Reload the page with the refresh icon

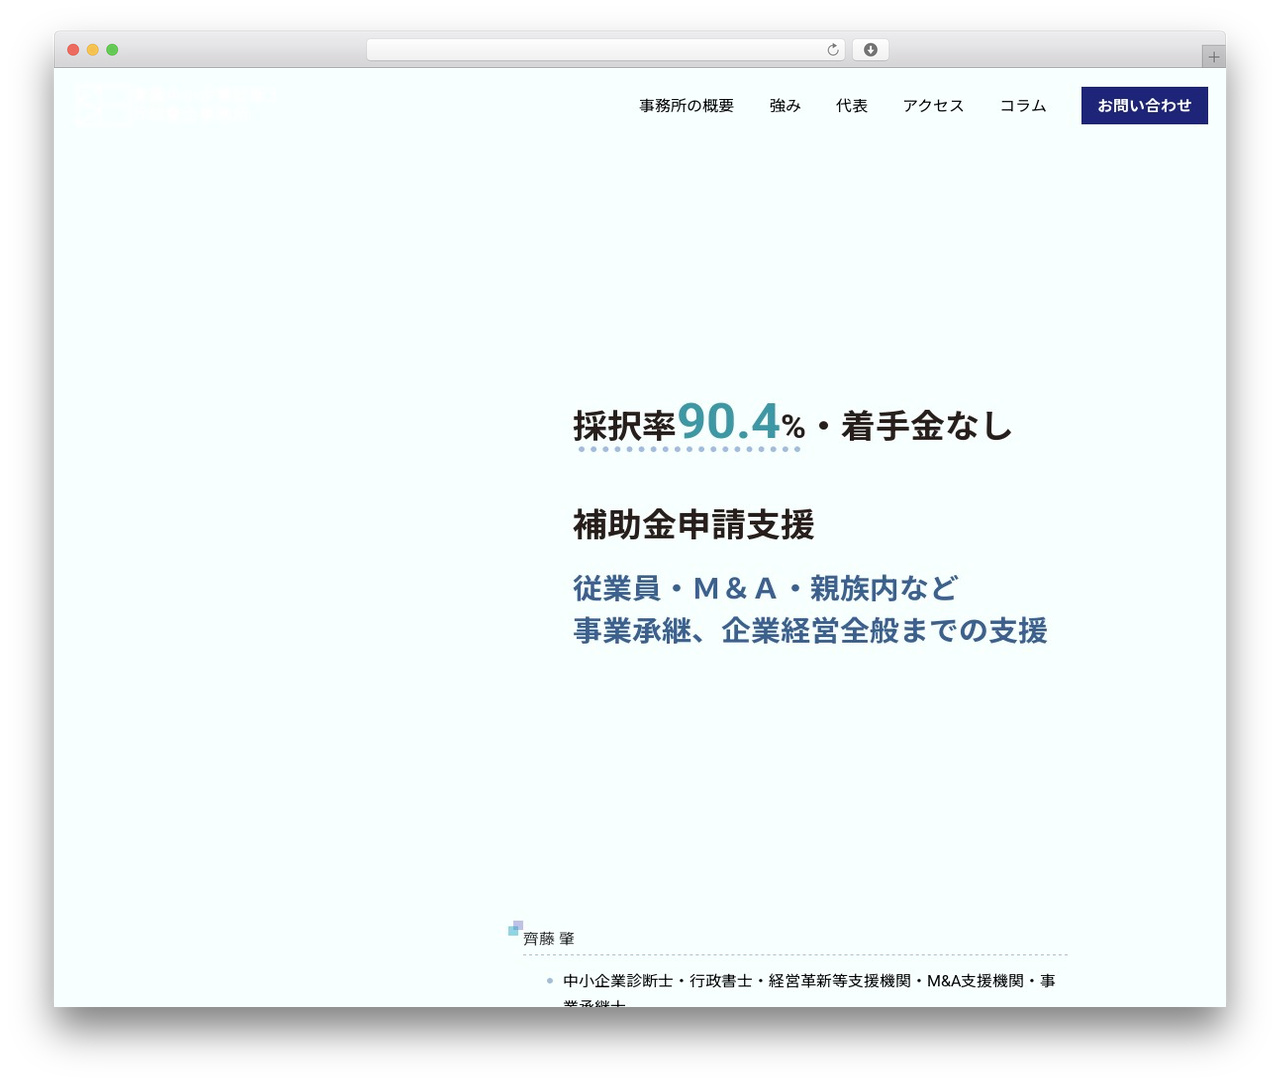tap(832, 50)
